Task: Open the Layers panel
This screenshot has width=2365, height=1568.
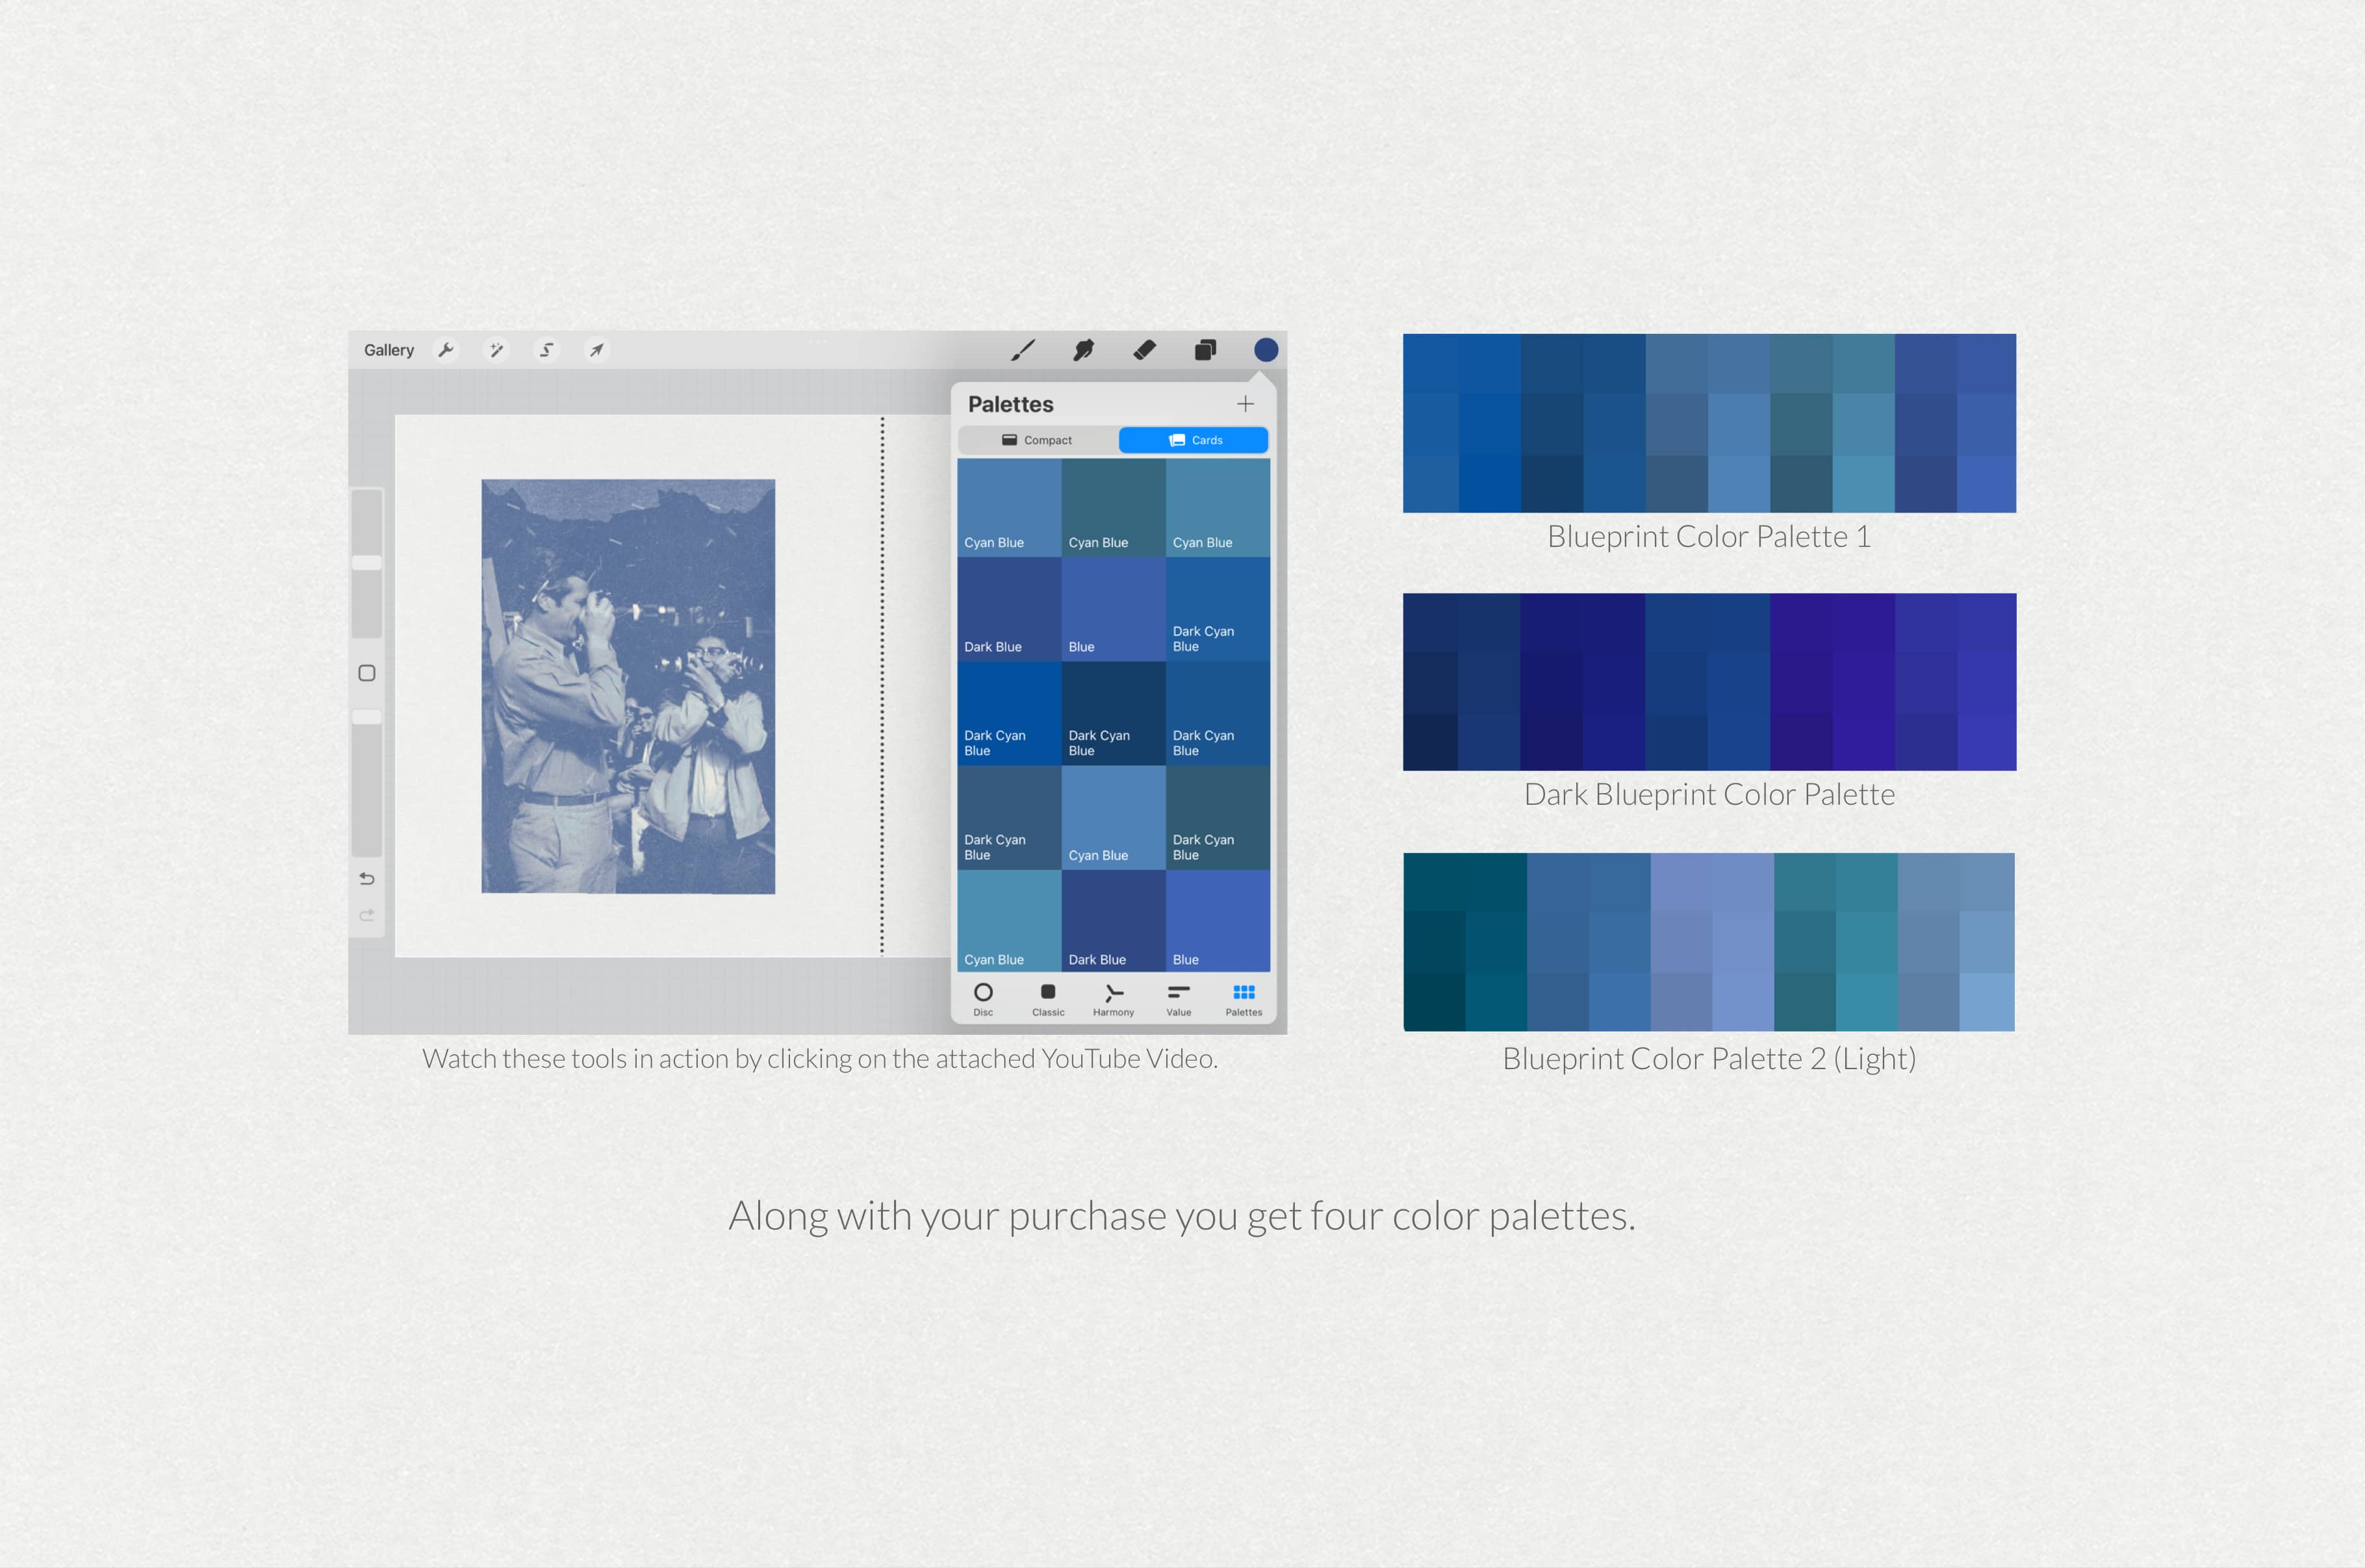Action: click(x=1205, y=350)
